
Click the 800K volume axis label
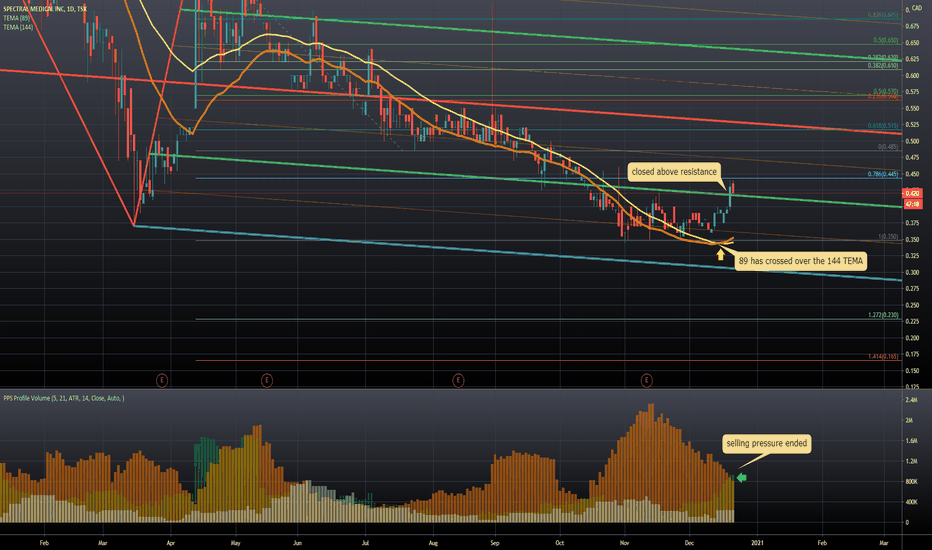click(911, 482)
